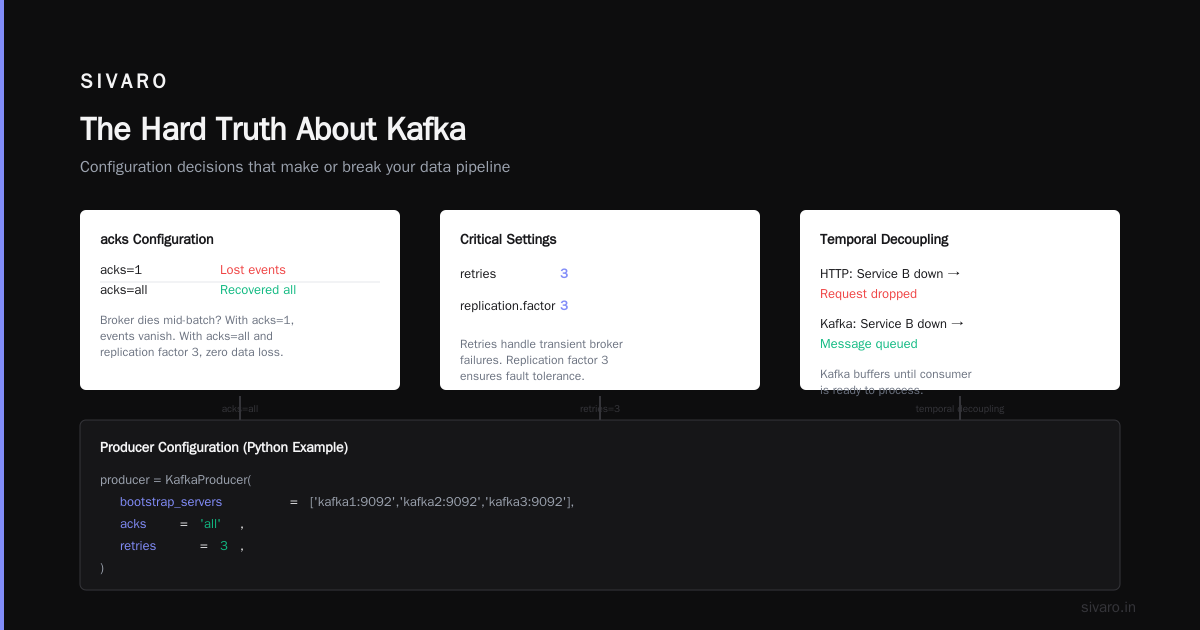
Task: Click the red 'Request dropped' text
Action: click(x=868, y=294)
